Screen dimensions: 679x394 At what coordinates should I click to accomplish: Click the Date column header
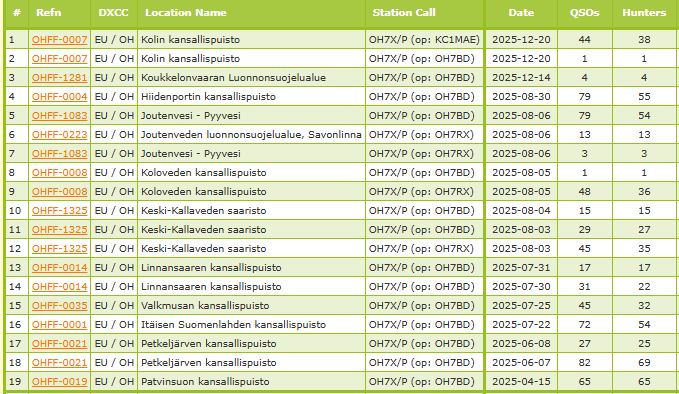click(x=521, y=13)
